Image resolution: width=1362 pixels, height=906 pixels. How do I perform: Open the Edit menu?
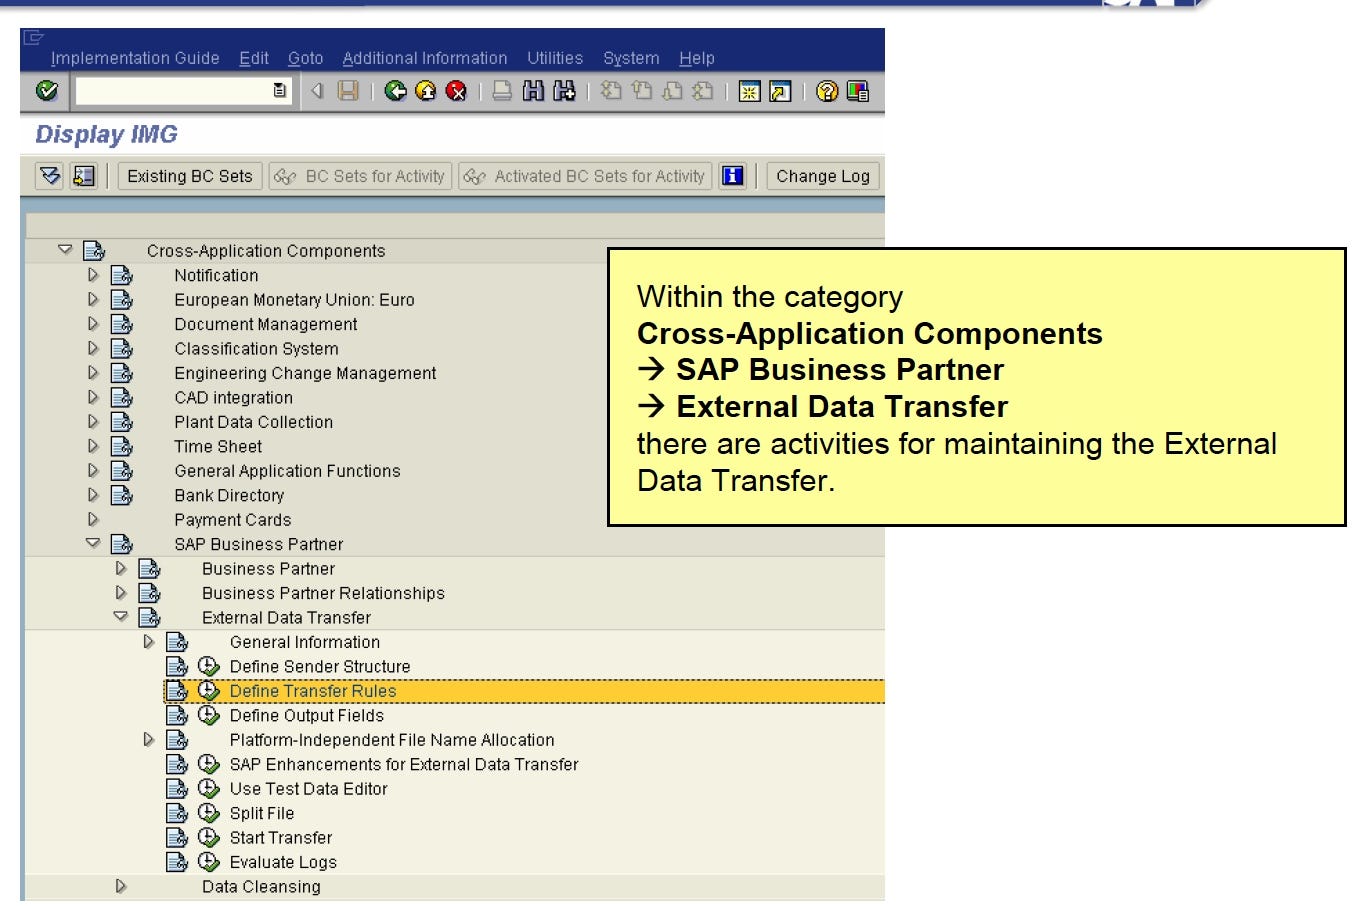[254, 58]
